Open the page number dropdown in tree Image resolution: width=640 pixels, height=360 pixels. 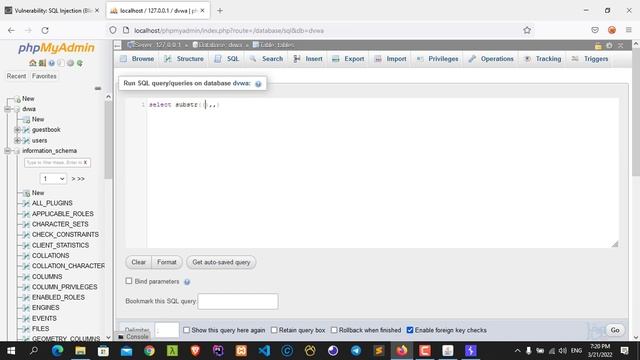[x=53, y=179]
